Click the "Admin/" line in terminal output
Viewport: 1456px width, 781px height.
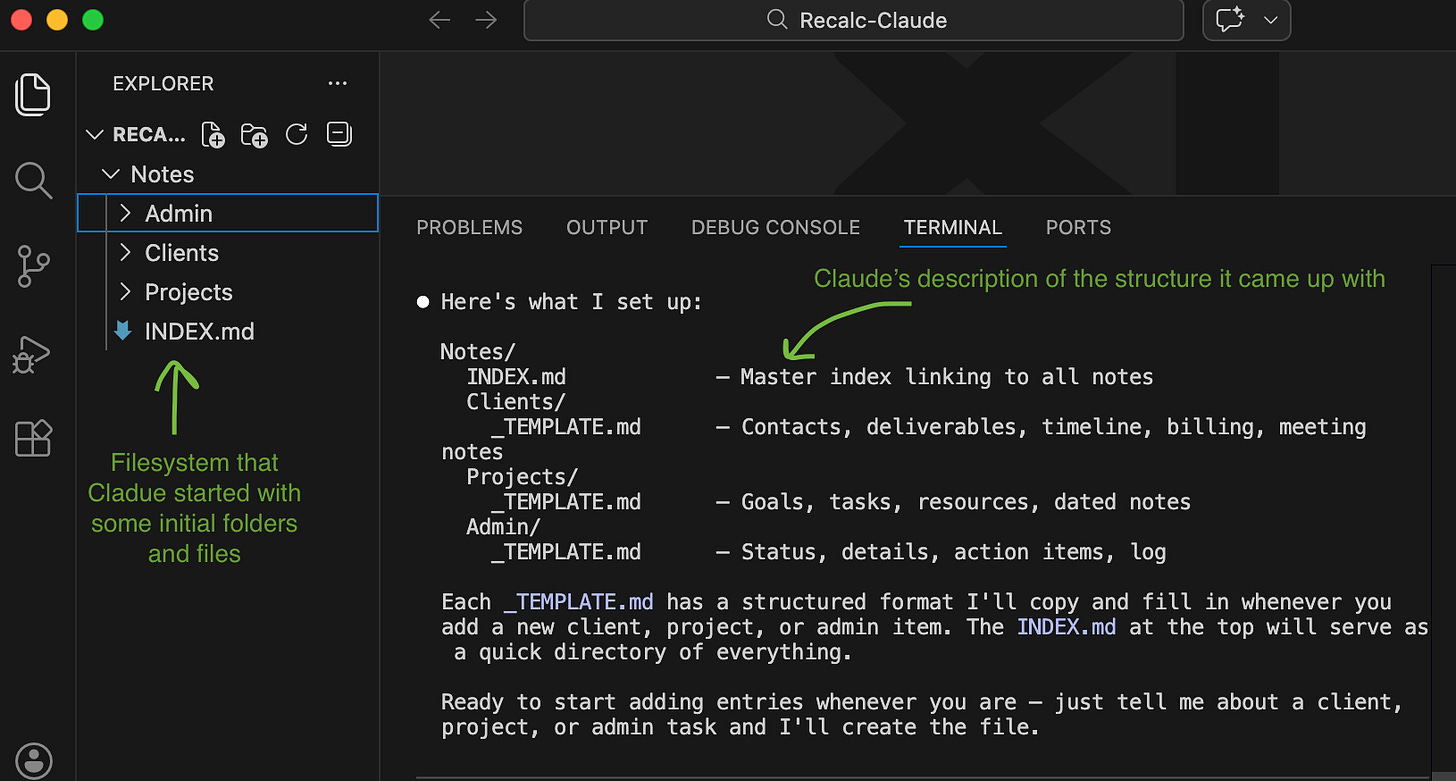pos(503,527)
